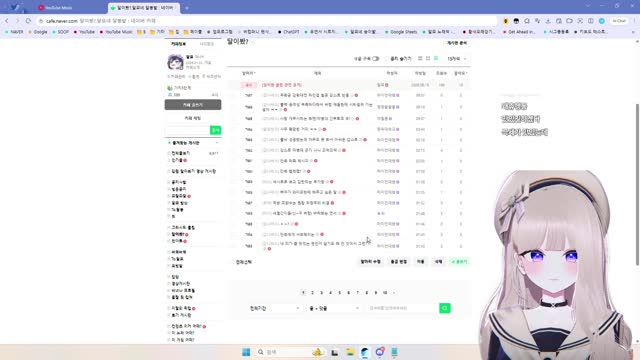Click the 말머리 수정 button

point(371,262)
